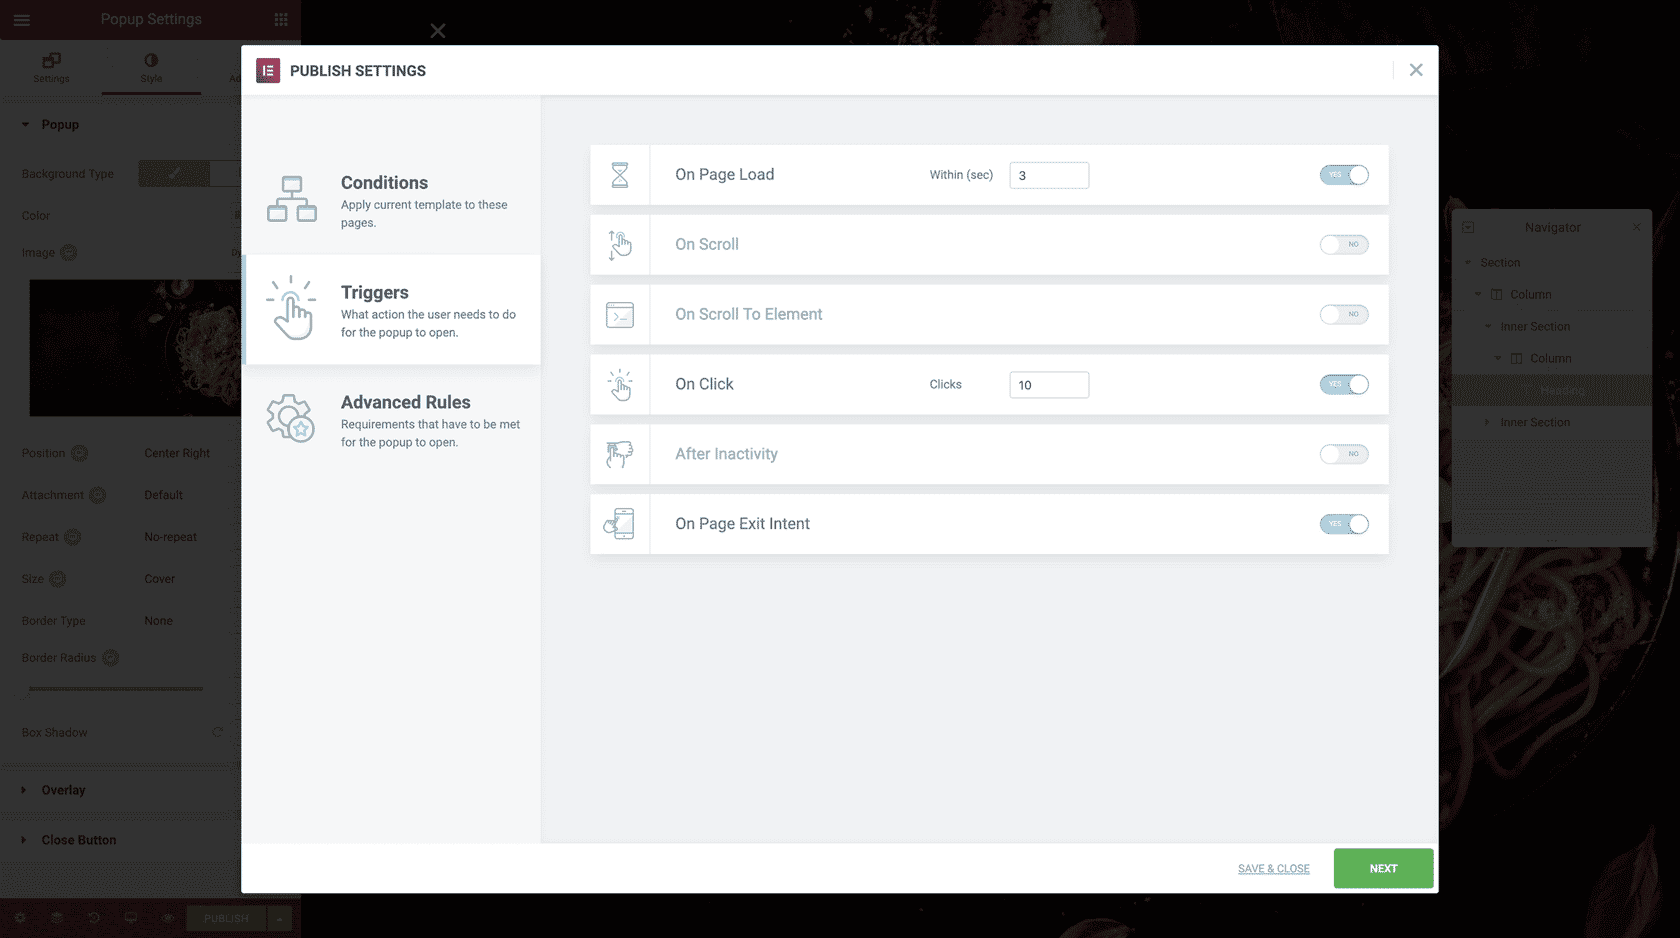Screen dimensions: 1680x938
Task: Click the On Page Exit Intent icon
Action: [x=620, y=524]
